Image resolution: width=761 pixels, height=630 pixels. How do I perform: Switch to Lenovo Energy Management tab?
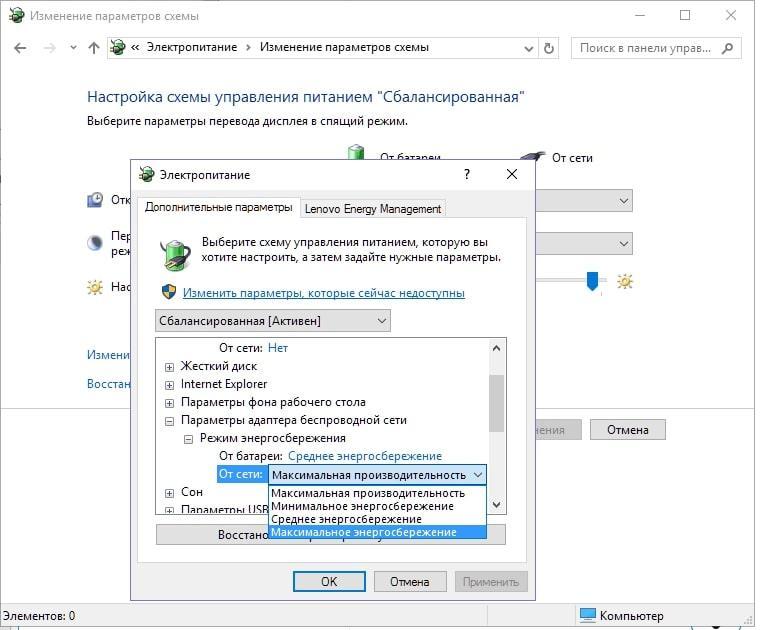pos(373,209)
